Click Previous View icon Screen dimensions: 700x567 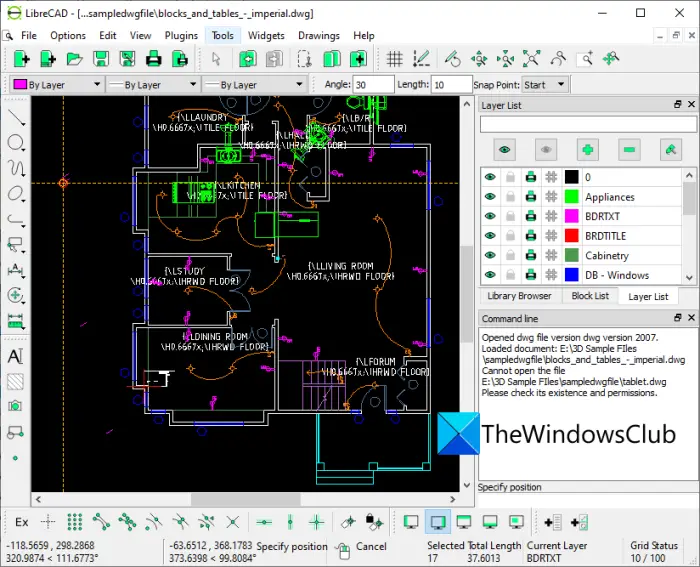pyautogui.click(x=558, y=58)
